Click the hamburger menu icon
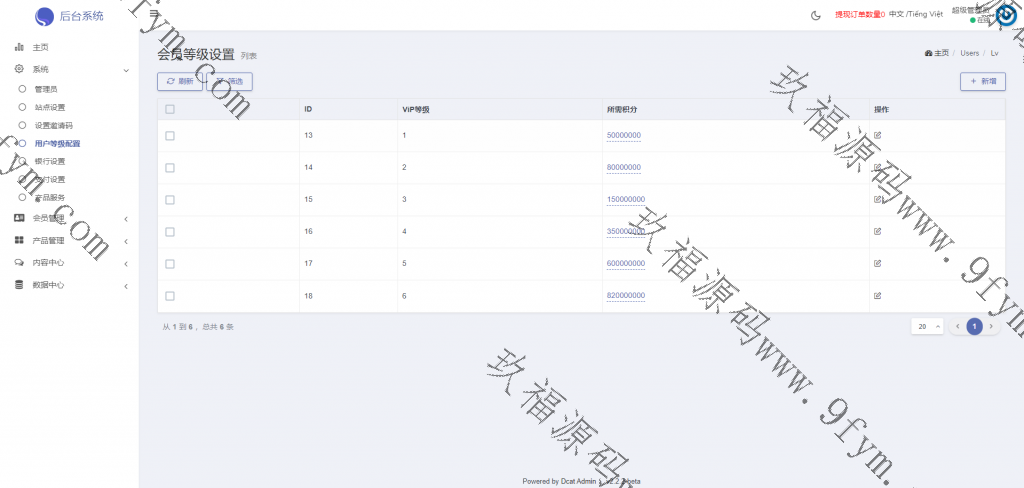This screenshot has height=488, width=1024. click(154, 15)
